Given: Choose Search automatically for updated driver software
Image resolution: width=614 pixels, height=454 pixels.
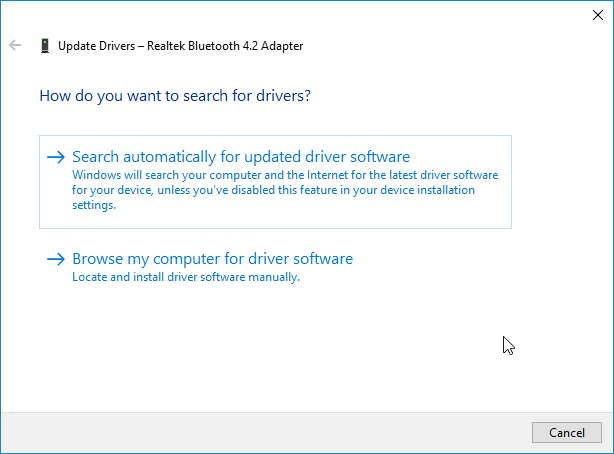Looking at the screenshot, I should coord(275,182).
